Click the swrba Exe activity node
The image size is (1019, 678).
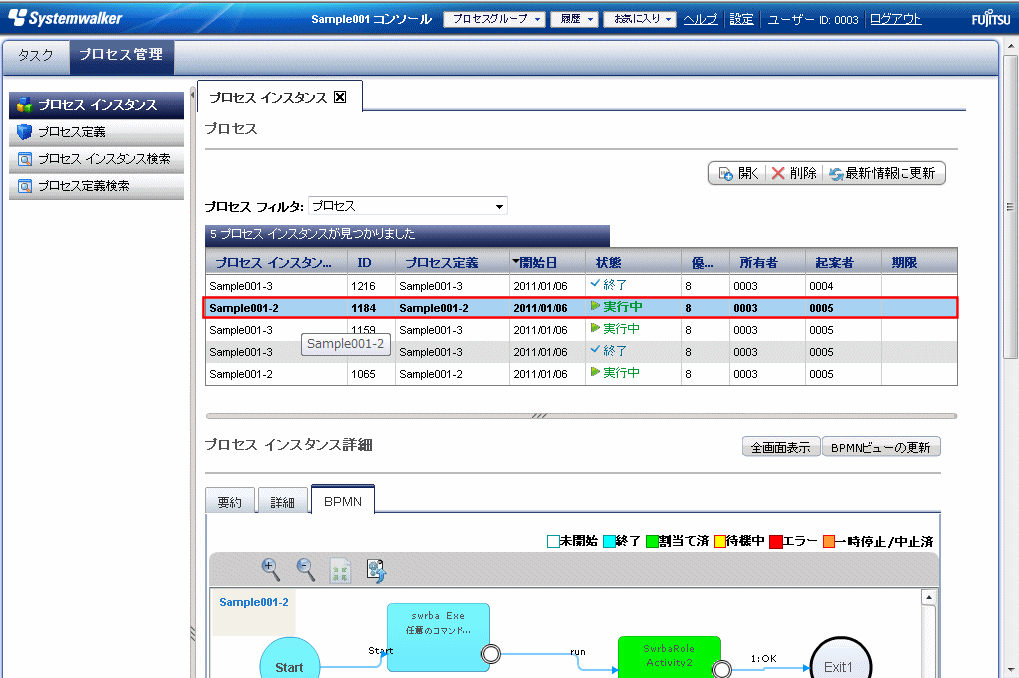(x=438, y=637)
